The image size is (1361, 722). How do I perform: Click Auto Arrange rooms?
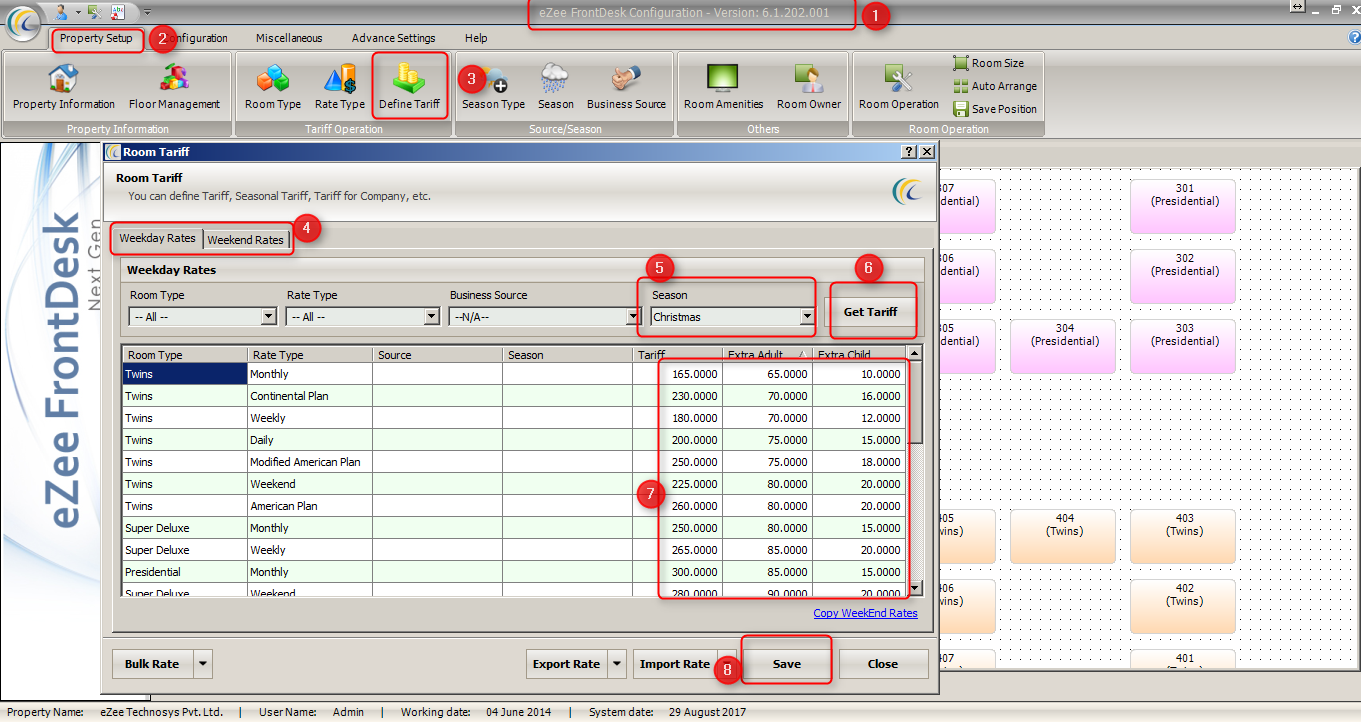(x=995, y=86)
